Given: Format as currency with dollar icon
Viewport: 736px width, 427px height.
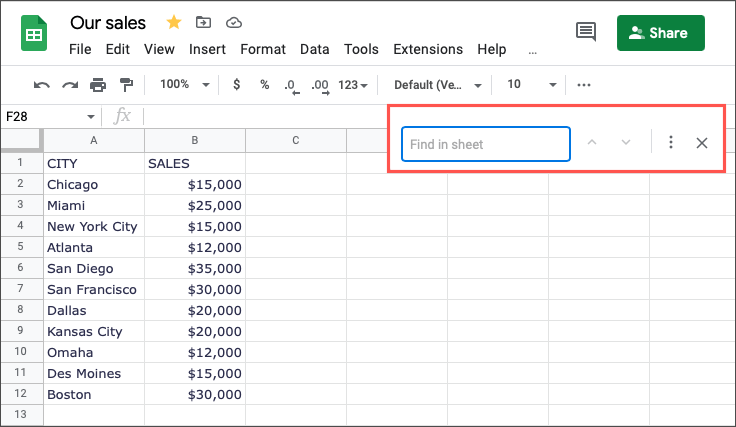Looking at the screenshot, I should pyautogui.click(x=236, y=85).
